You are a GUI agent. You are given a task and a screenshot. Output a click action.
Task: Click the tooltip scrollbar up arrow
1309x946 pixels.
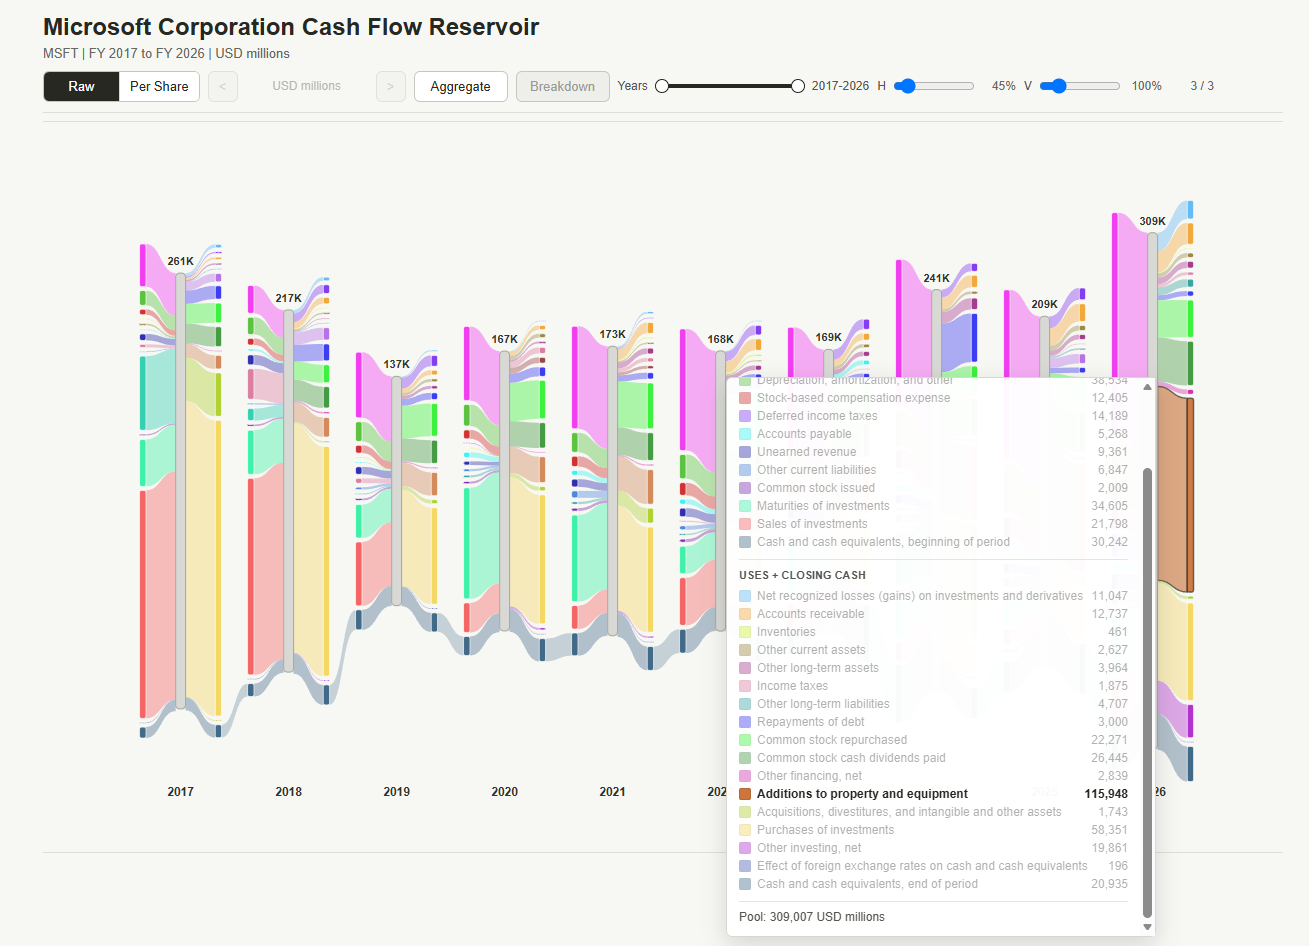coord(1147,387)
